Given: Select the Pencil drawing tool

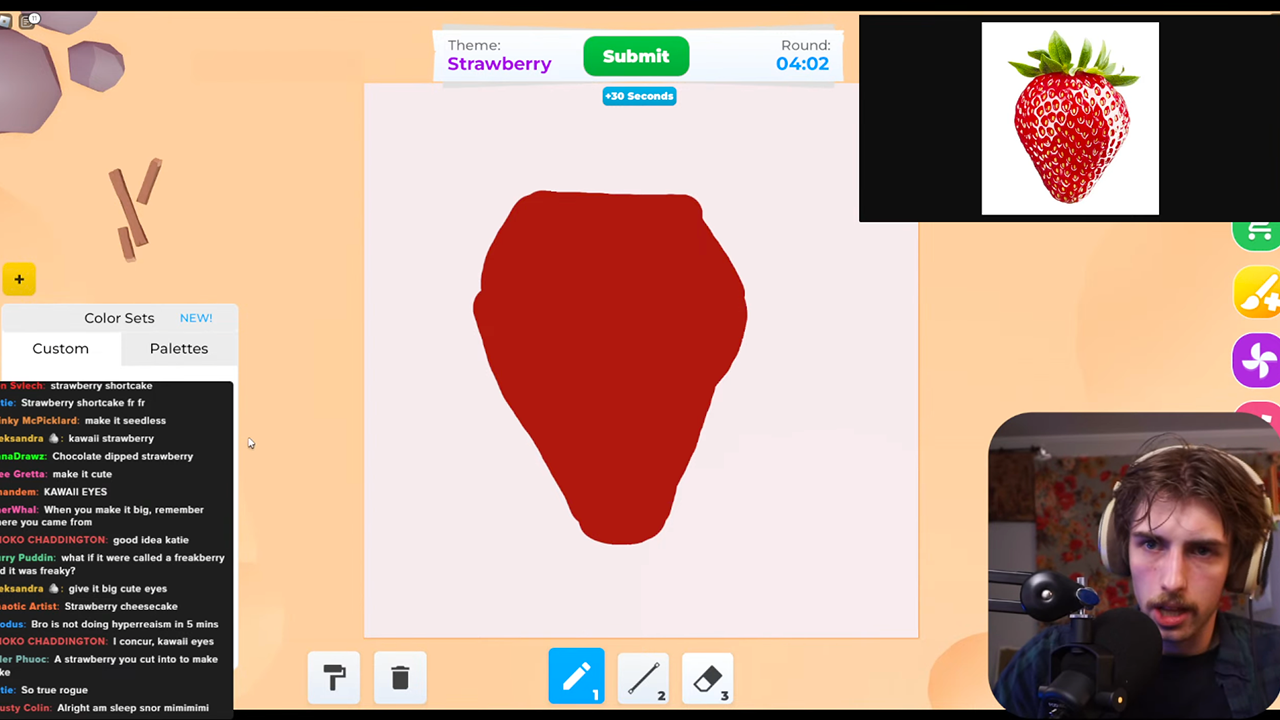Looking at the screenshot, I should tap(576, 677).
